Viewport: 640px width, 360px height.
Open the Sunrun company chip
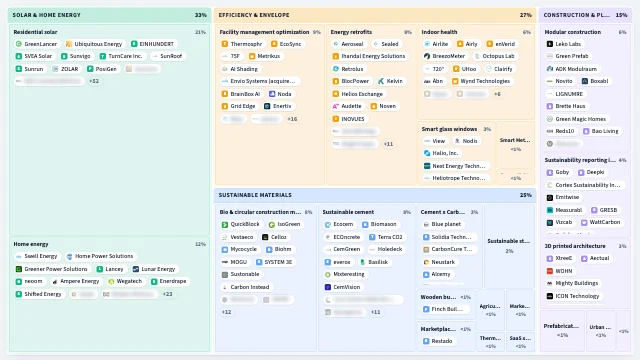[29, 69]
